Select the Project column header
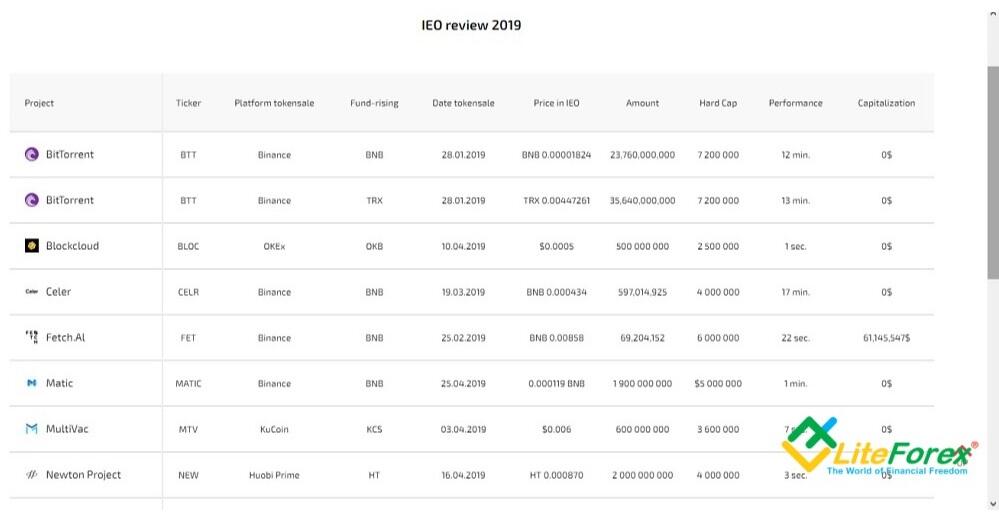The image size is (999, 525). tap(39, 103)
